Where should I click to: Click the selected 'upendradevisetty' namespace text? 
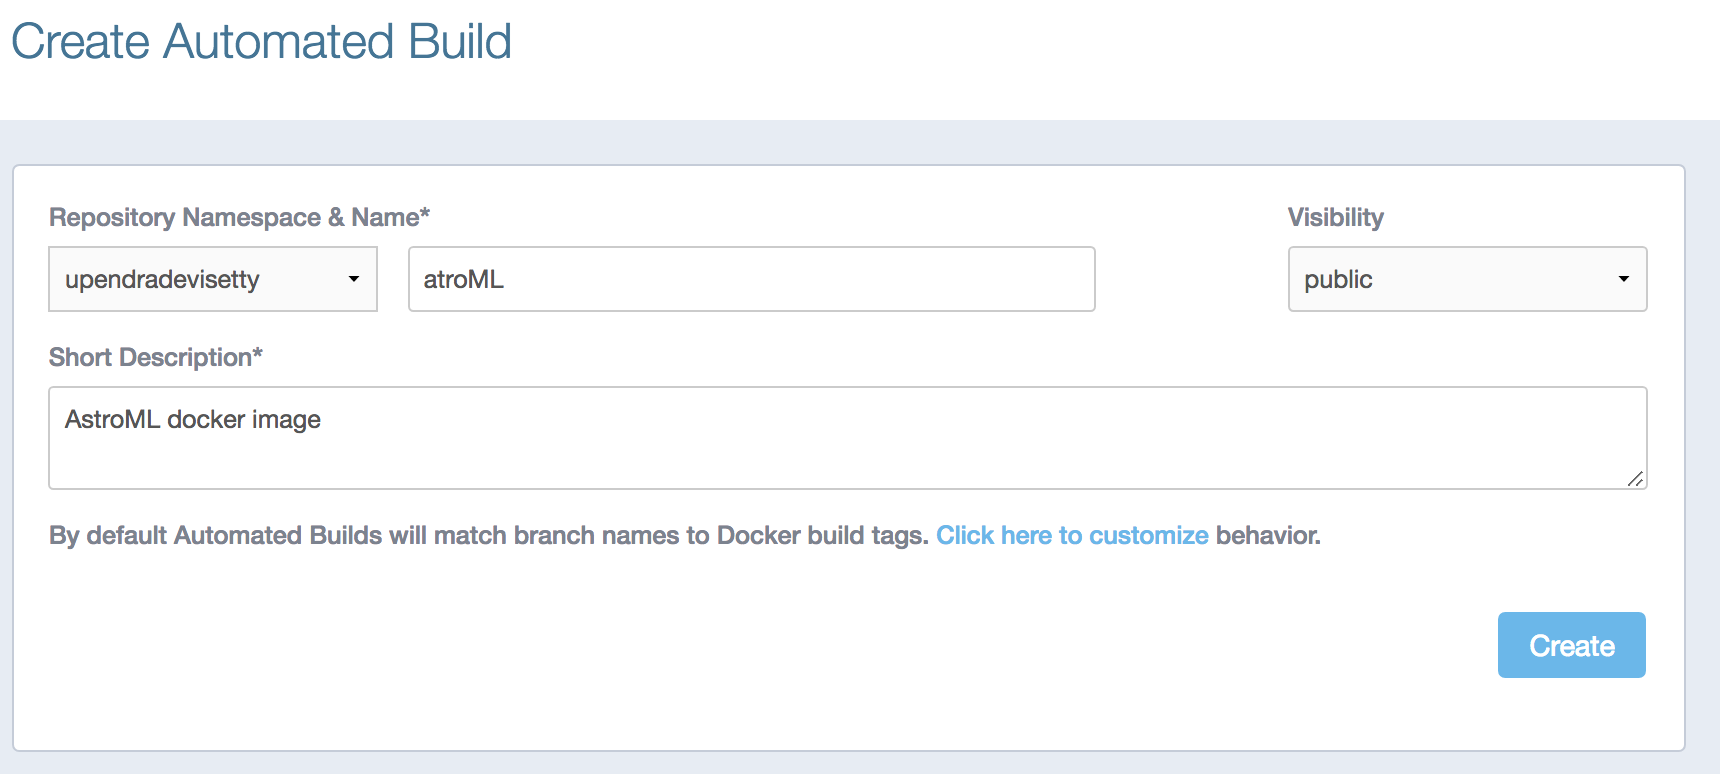pos(162,280)
